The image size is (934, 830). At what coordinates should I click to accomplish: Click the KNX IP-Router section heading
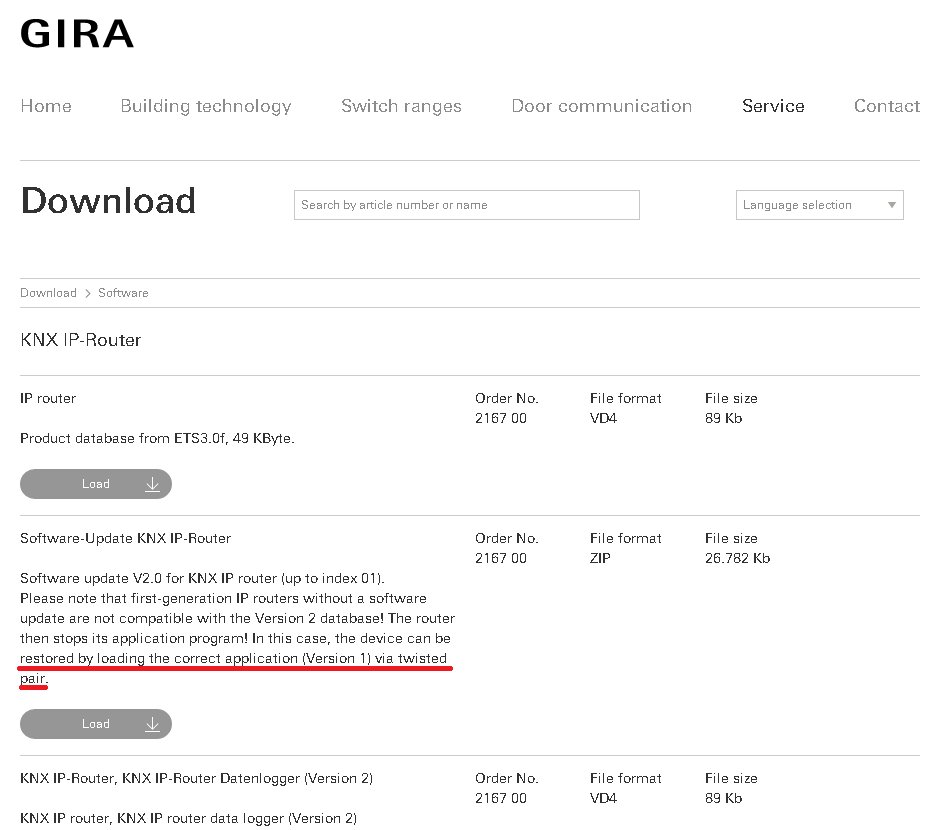click(81, 340)
